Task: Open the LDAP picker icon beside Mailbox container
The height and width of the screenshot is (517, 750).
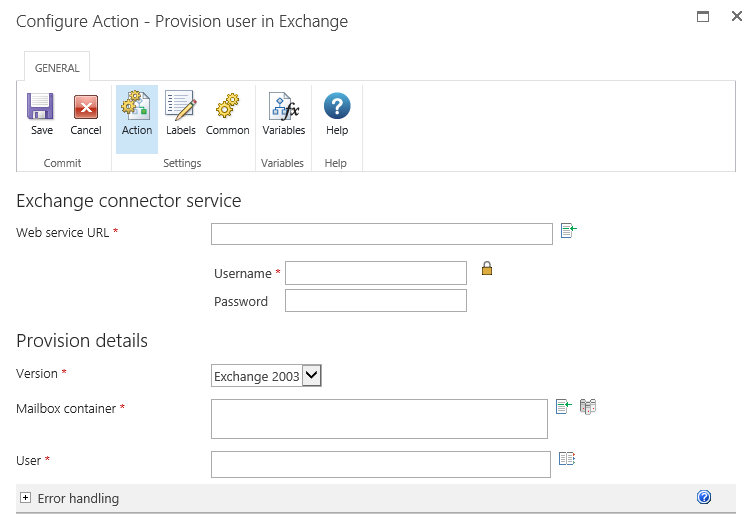Action: pyautogui.click(x=588, y=407)
